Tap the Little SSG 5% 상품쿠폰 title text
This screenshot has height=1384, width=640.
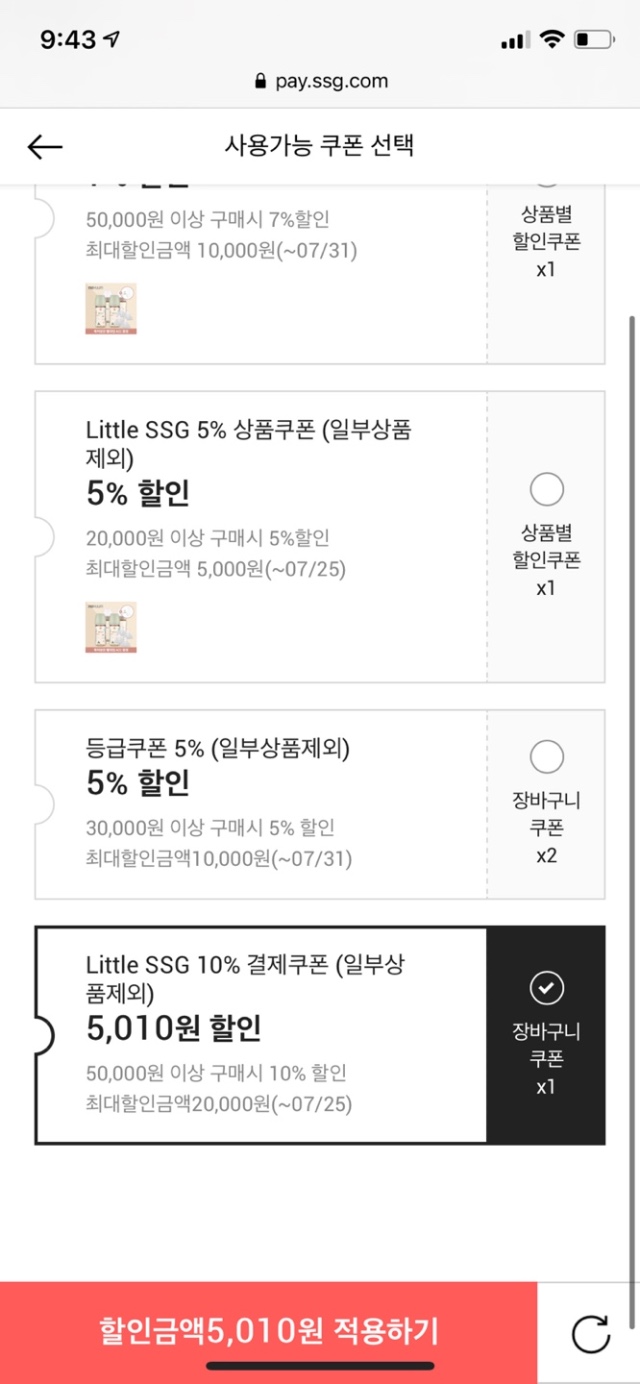click(248, 444)
